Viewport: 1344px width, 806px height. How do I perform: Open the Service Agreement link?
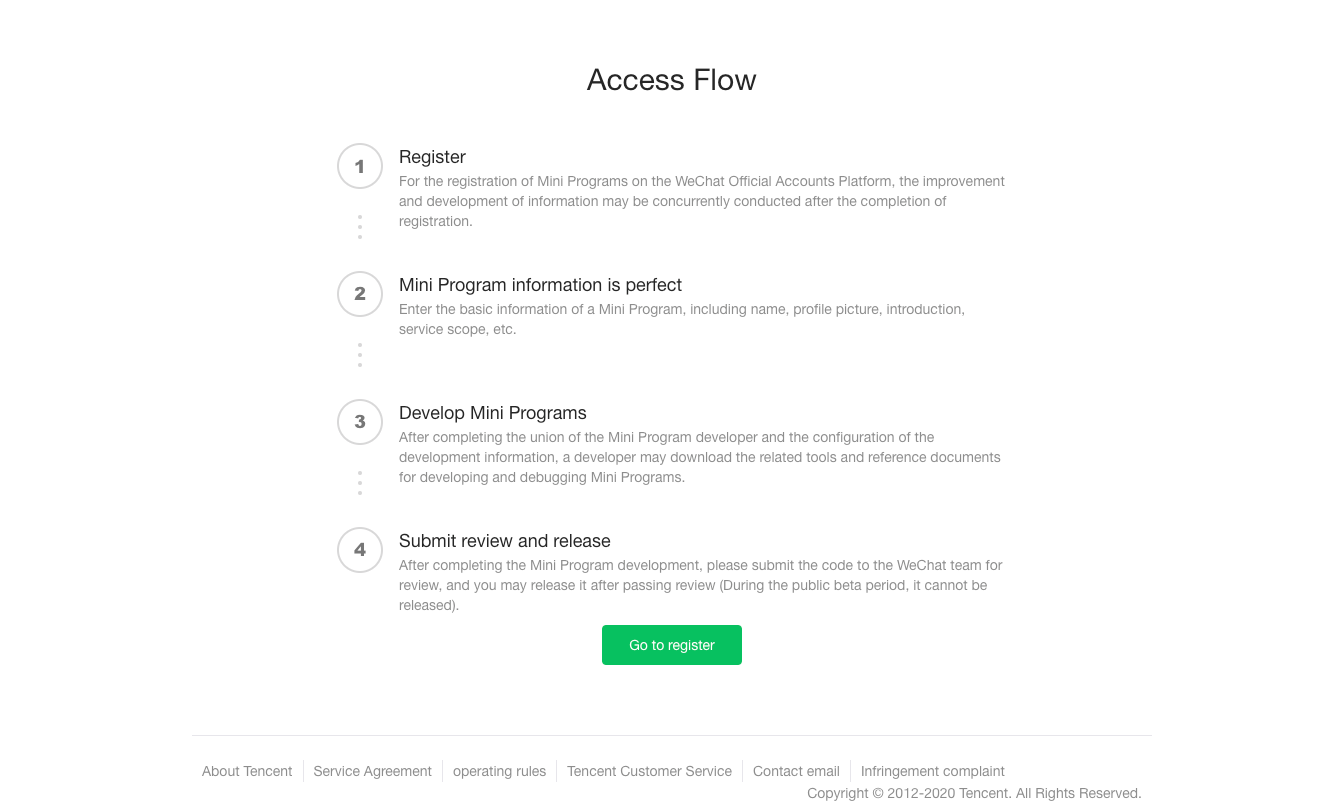pos(372,771)
